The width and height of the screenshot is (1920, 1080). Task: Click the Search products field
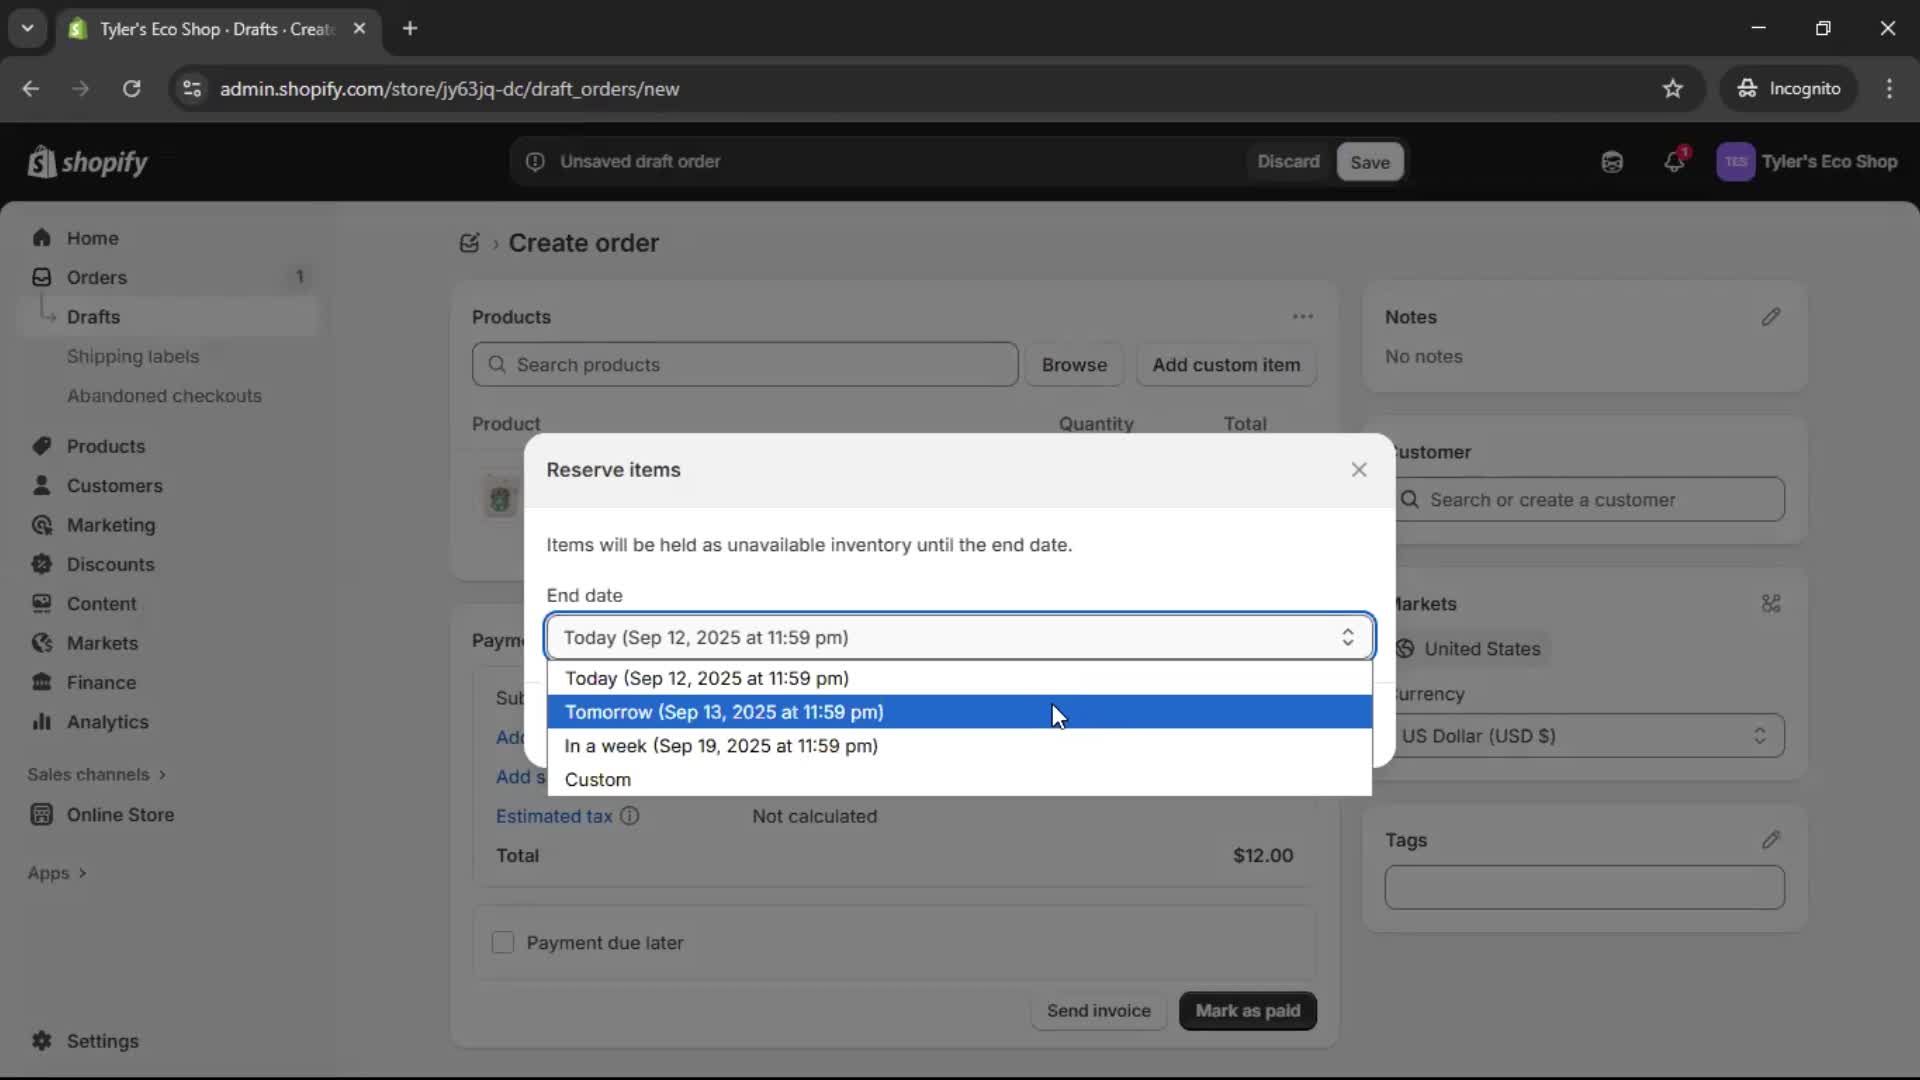coord(745,365)
